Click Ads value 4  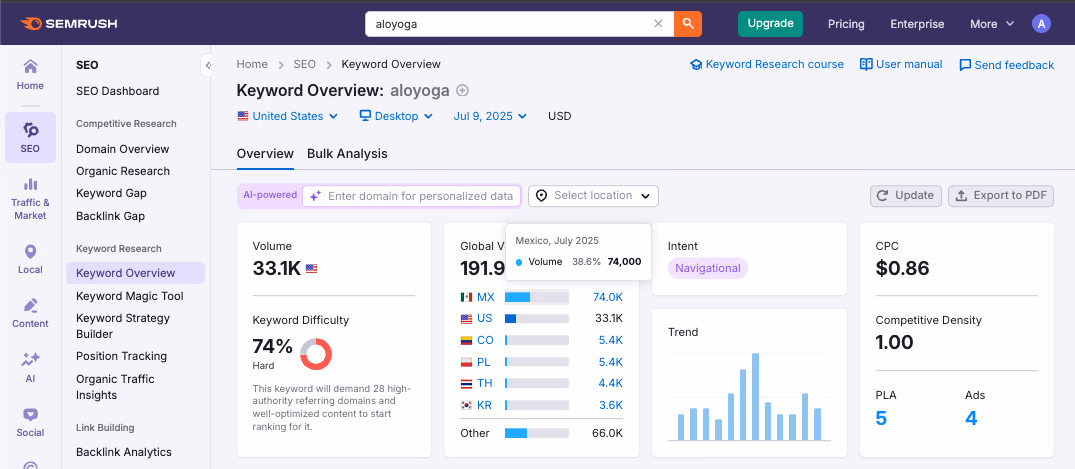point(971,418)
